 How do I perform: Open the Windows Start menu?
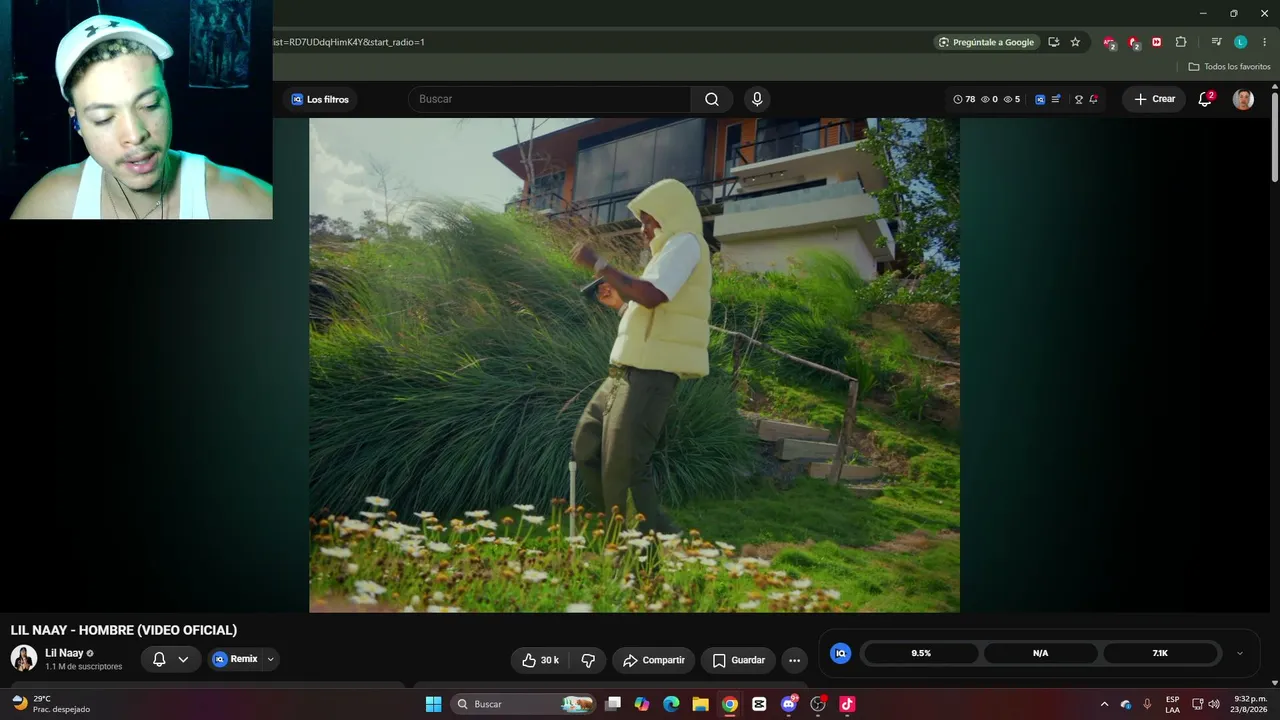coord(433,704)
